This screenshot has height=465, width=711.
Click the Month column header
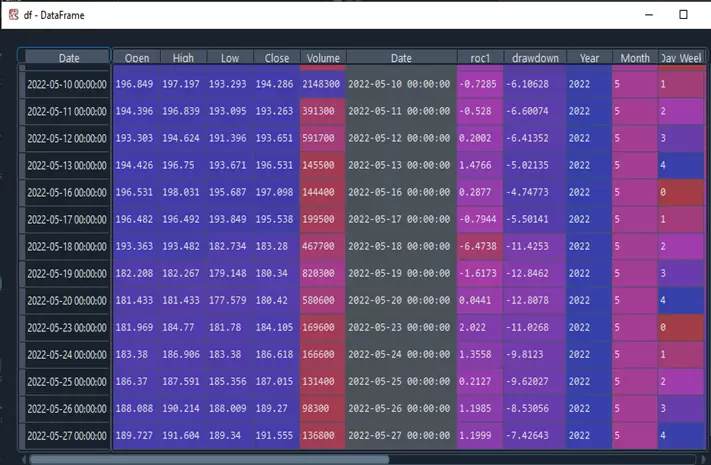click(635, 58)
